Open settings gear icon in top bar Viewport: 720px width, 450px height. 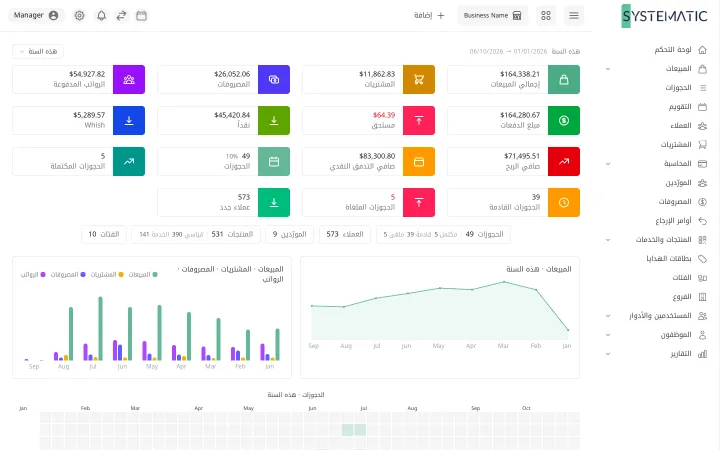79,16
